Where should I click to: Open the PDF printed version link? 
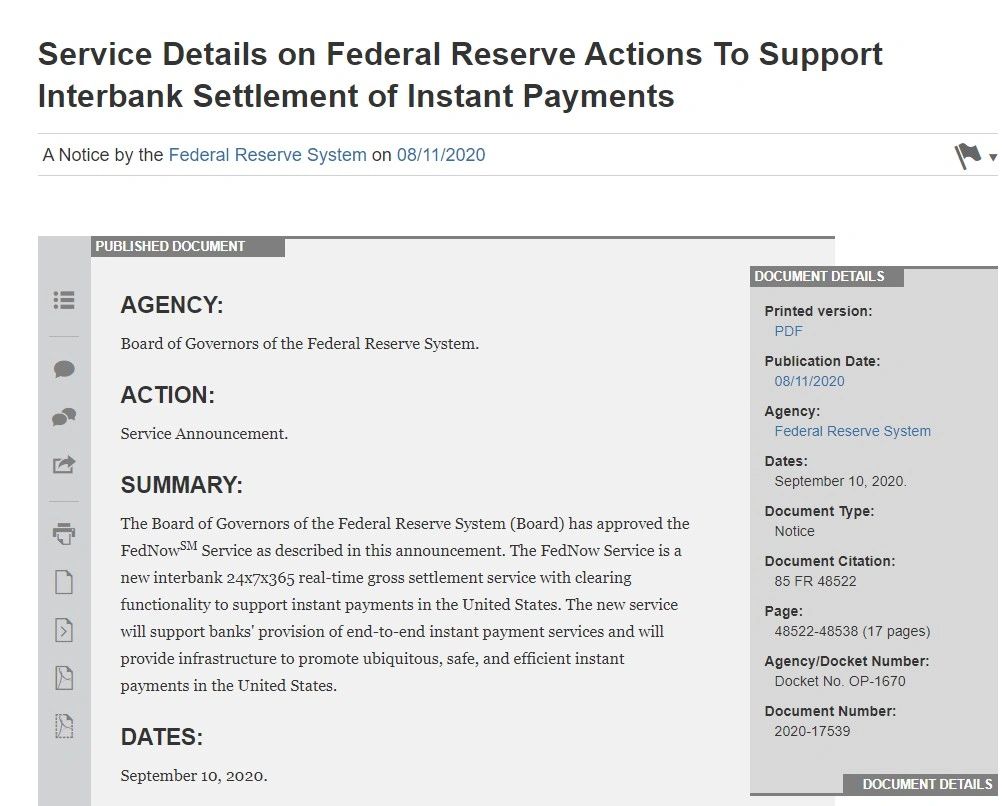[788, 331]
